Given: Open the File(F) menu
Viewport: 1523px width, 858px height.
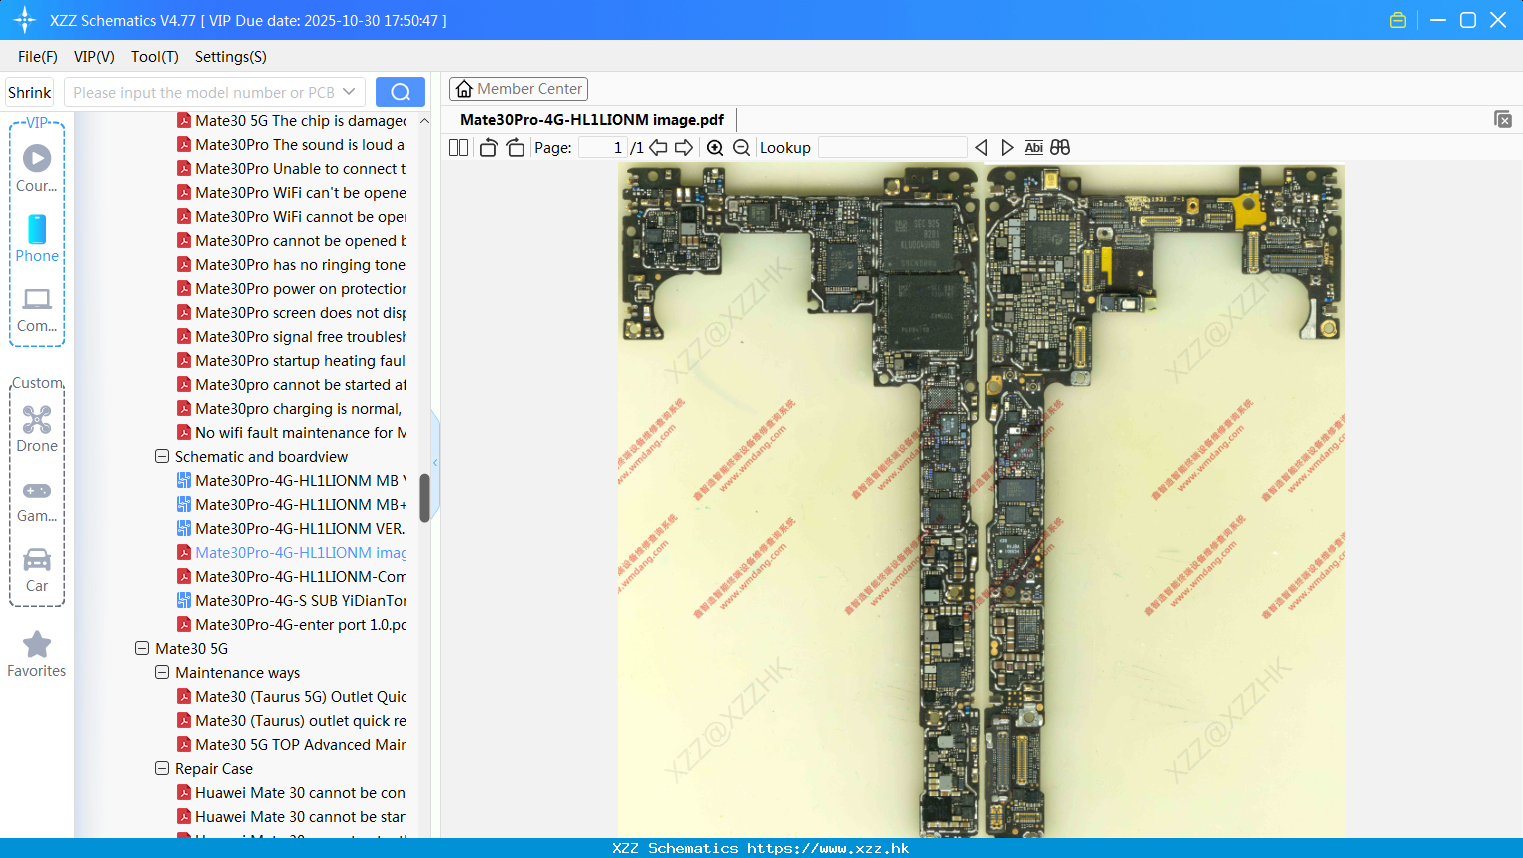Looking at the screenshot, I should coord(38,57).
